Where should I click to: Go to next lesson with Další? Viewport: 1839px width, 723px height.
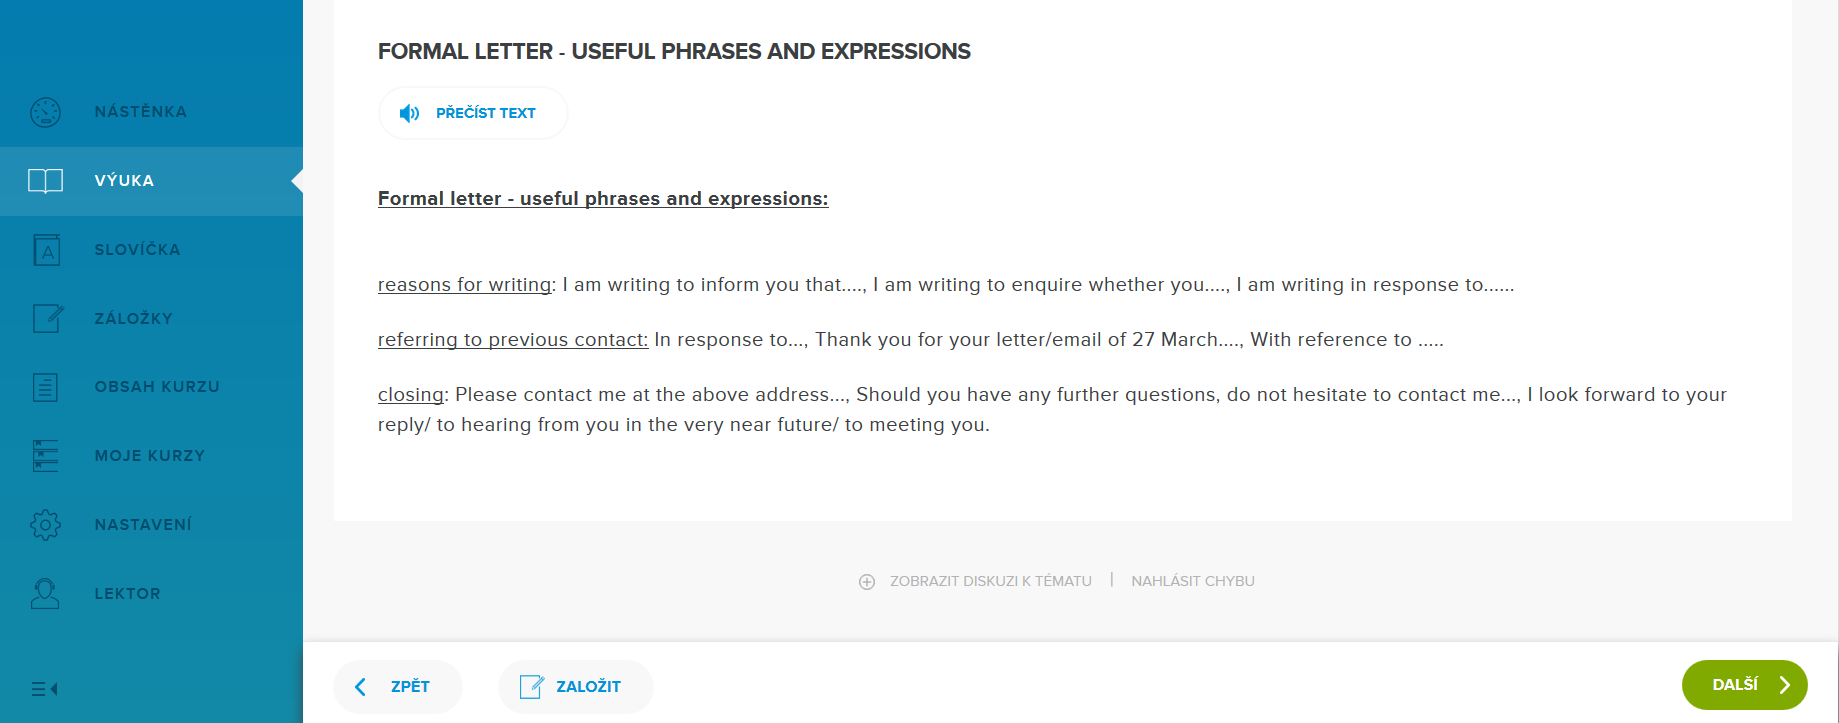coord(1744,685)
